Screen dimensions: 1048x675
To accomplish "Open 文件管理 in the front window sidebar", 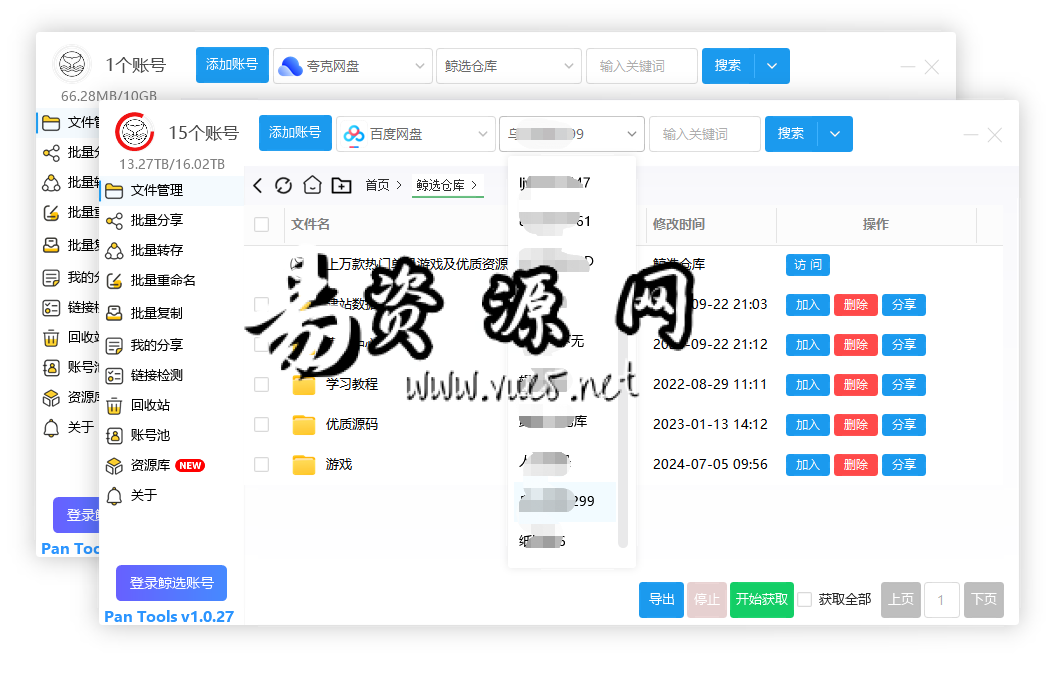I will (172, 191).
